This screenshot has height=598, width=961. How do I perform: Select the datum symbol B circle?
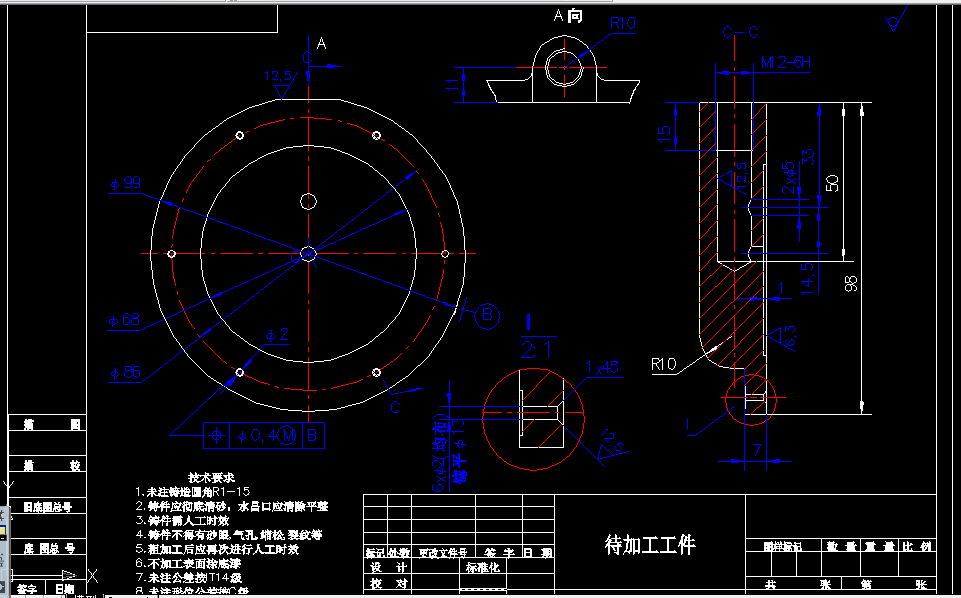[488, 315]
